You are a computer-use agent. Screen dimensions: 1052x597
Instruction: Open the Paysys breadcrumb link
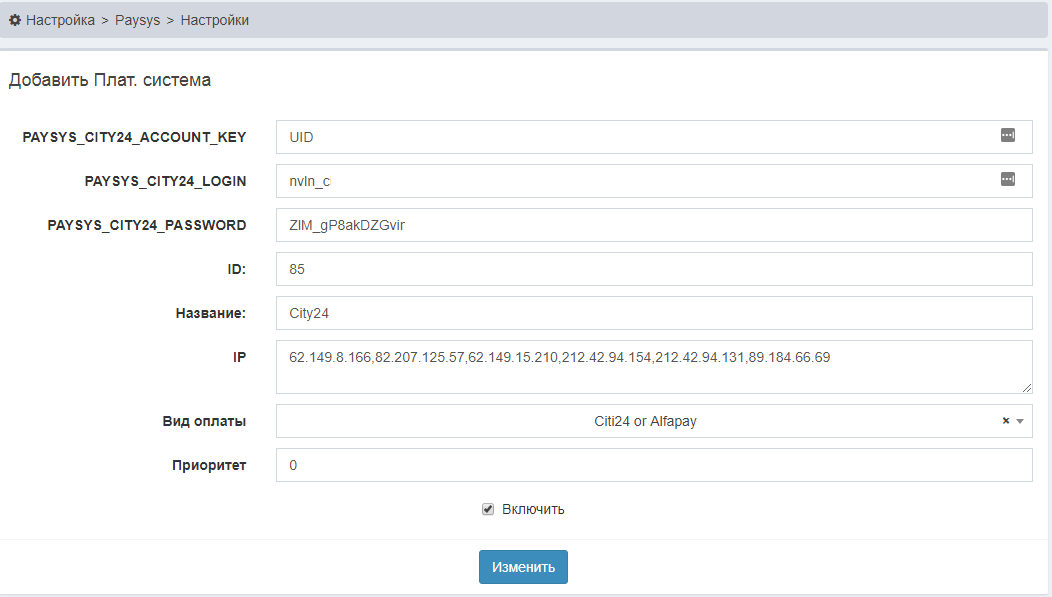coord(138,20)
